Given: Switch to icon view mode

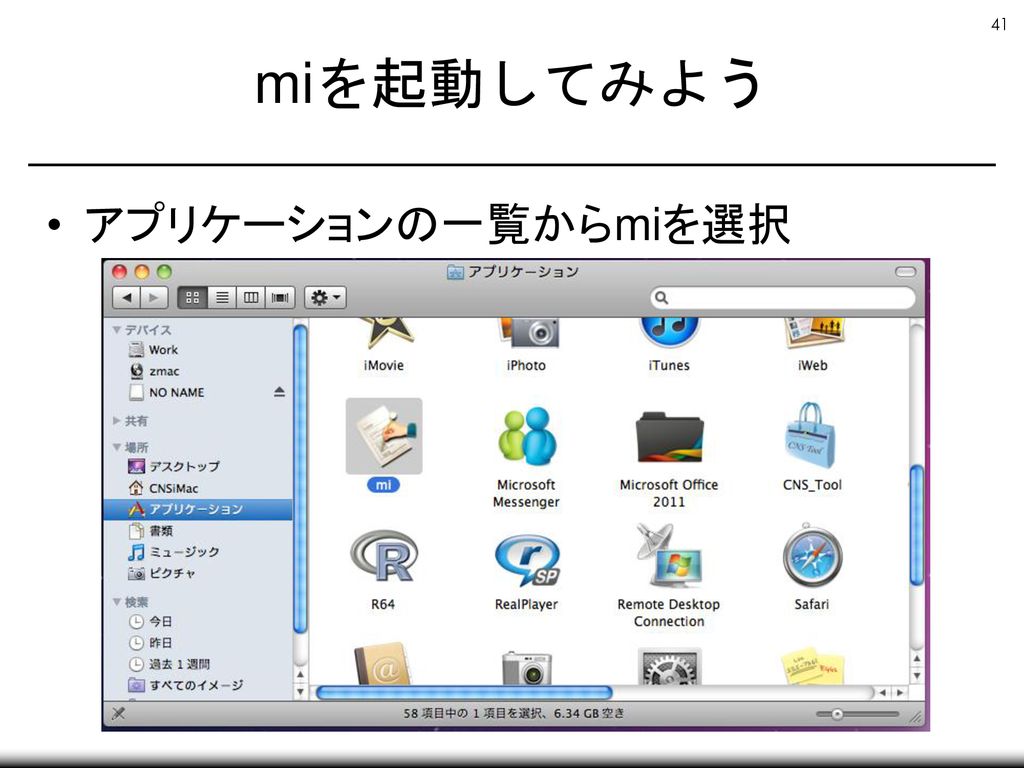Looking at the screenshot, I should pyautogui.click(x=193, y=298).
